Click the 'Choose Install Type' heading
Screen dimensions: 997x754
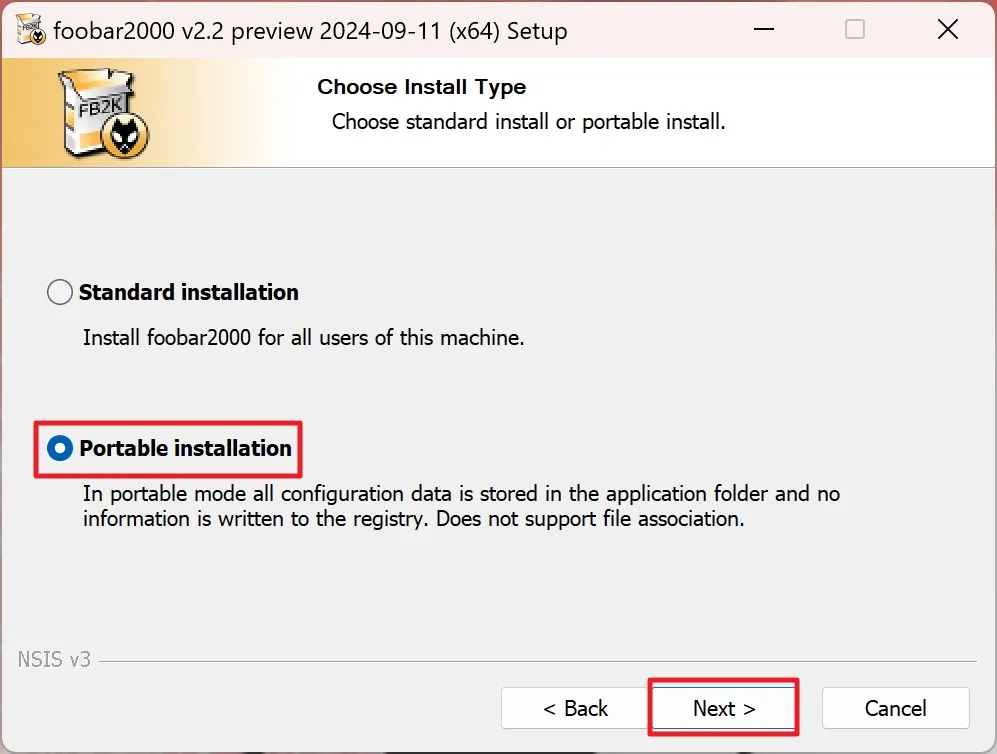[422, 87]
